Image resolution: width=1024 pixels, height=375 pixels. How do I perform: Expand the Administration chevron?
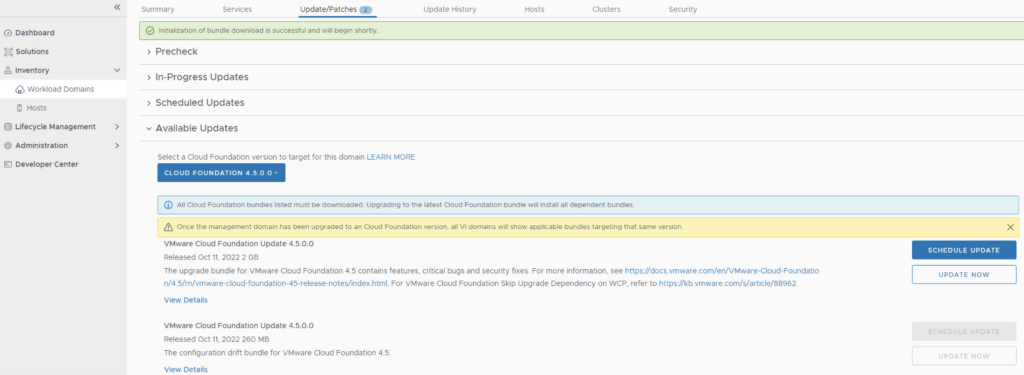click(x=117, y=146)
